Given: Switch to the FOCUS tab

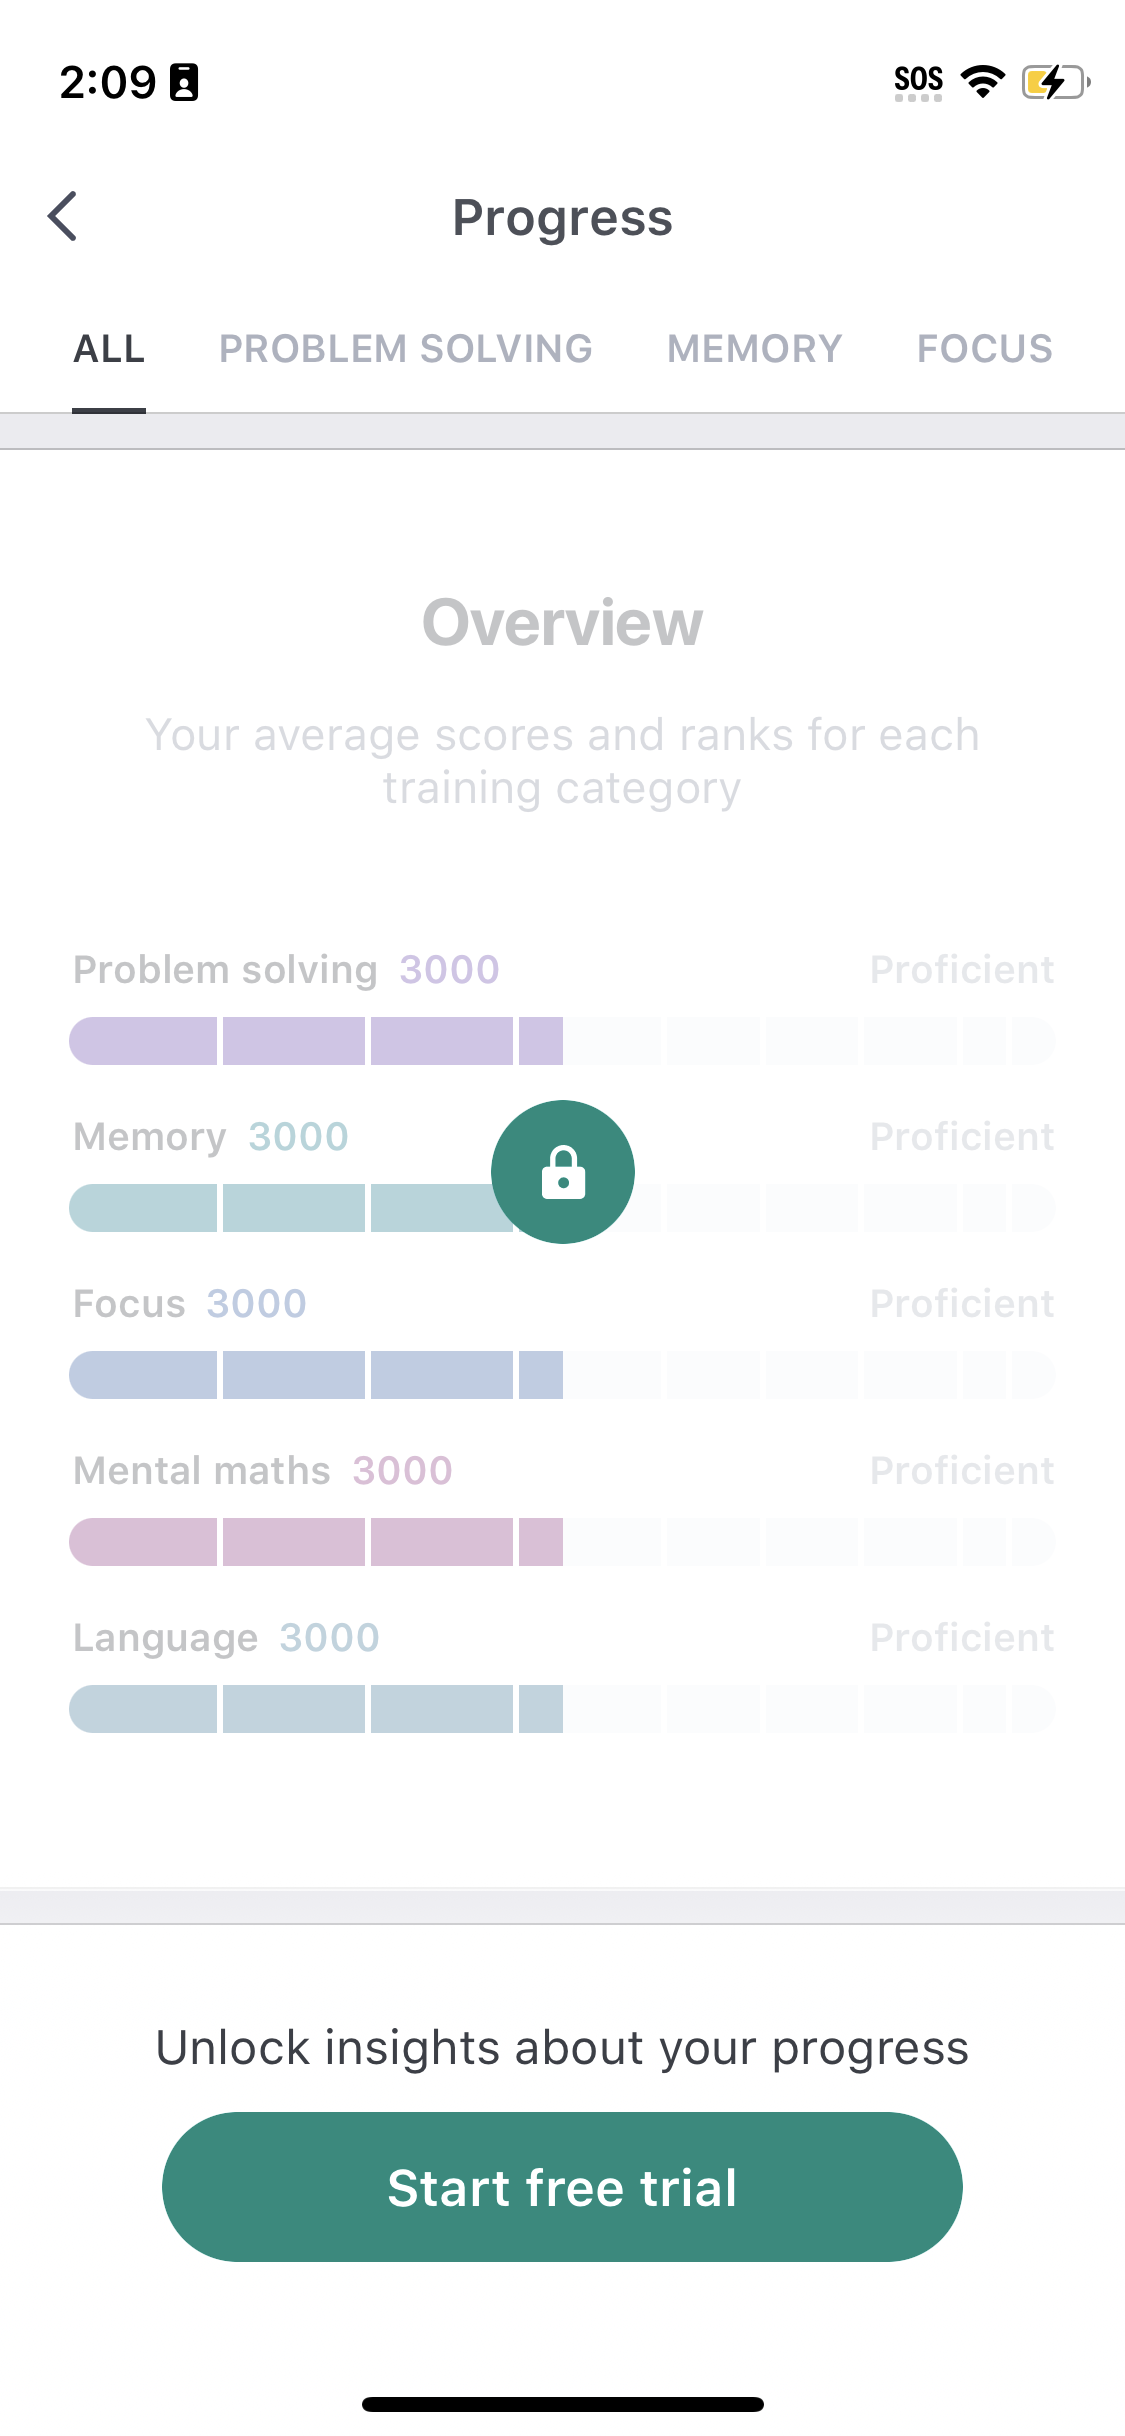Looking at the screenshot, I should [x=985, y=349].
